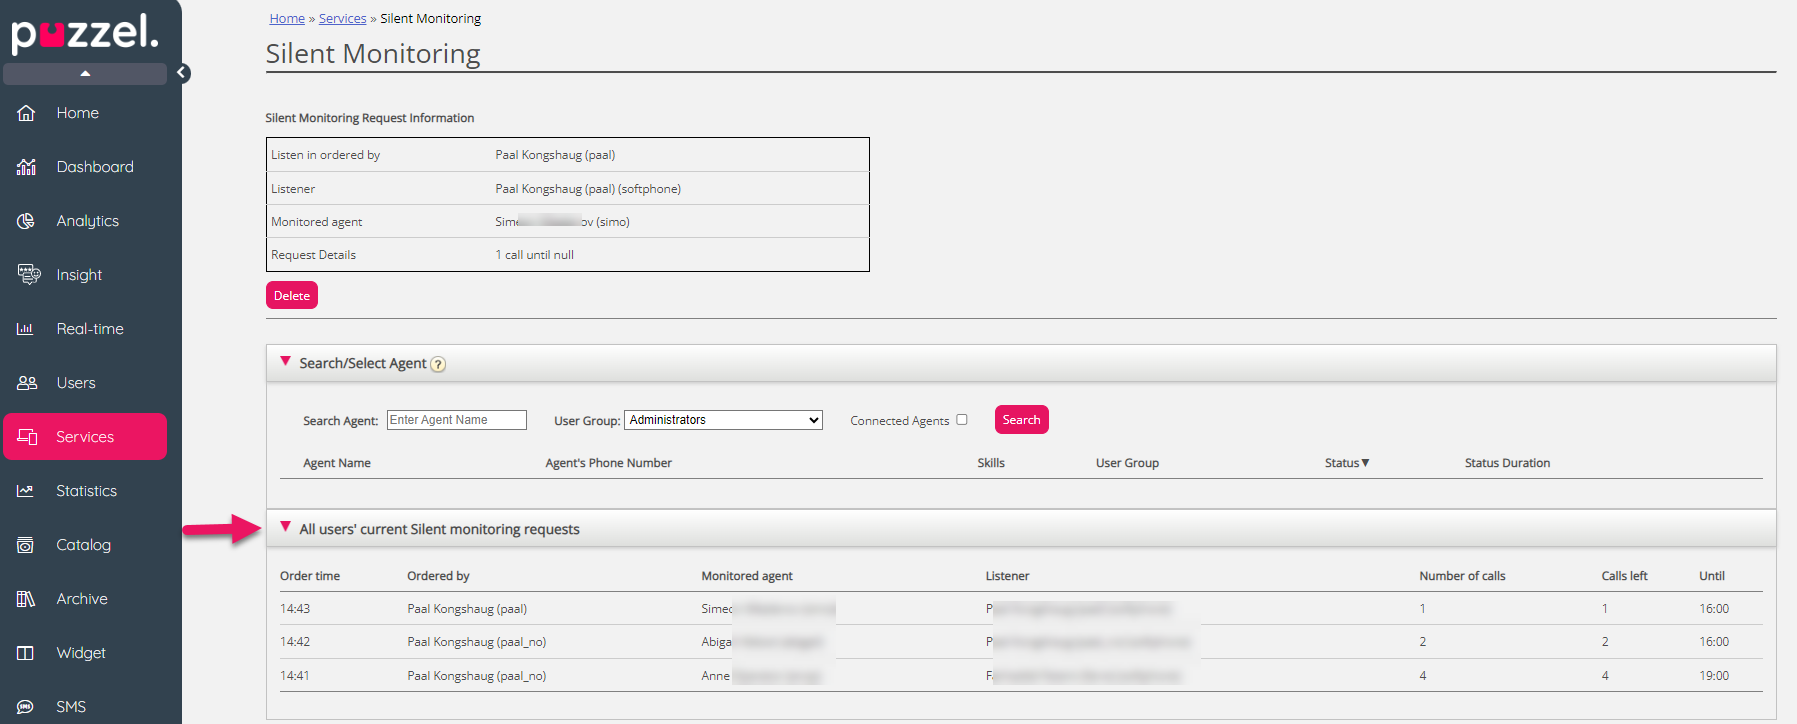Open the User Group dropdown

click(x=723, y=420)
